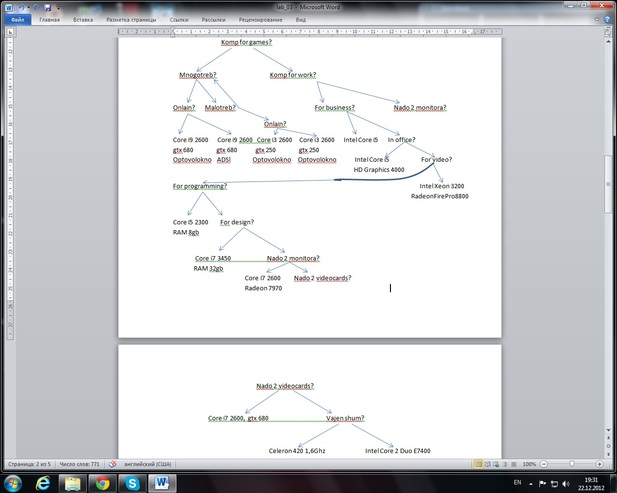Image resolution: width=617 pixels, height=493 pixels.
Task: Click the vertical scrollbar down arrow
Action: coord(608,430)
